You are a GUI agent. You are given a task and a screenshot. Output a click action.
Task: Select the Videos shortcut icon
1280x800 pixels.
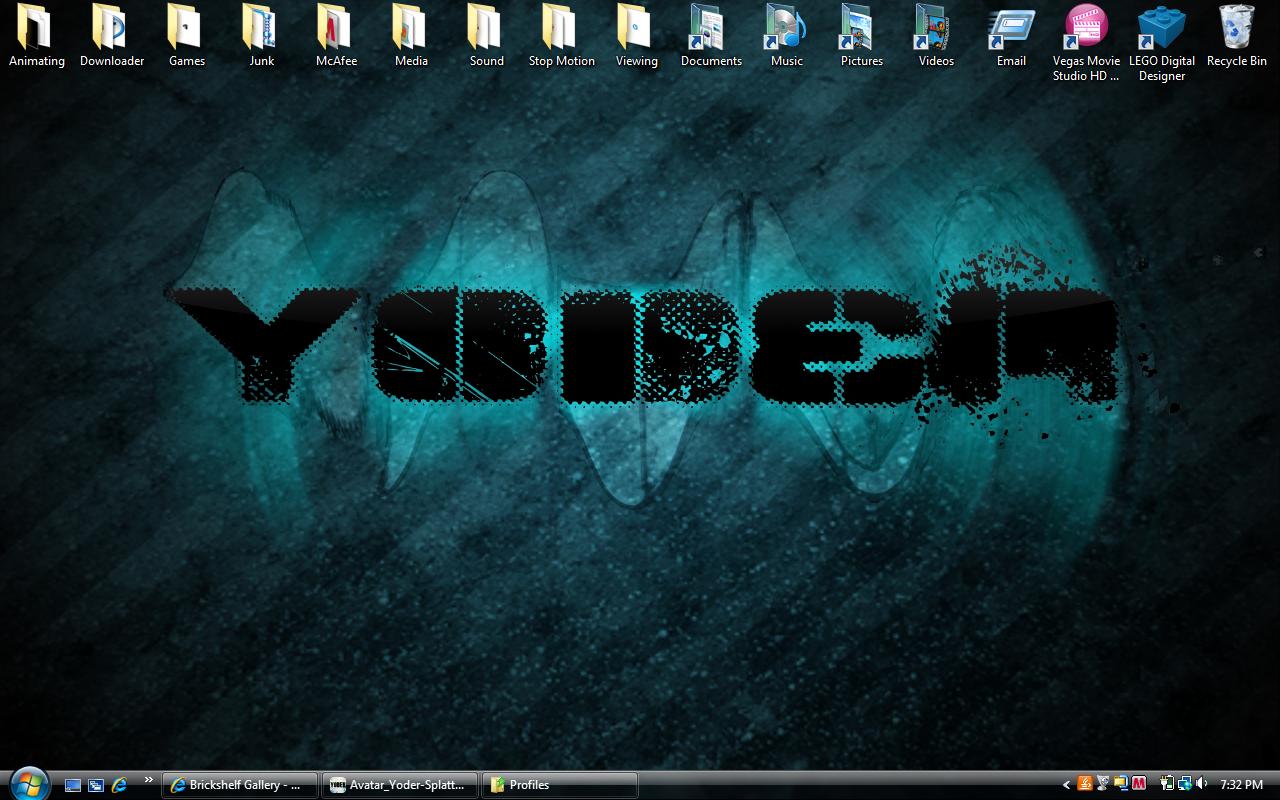pos(937,37)
